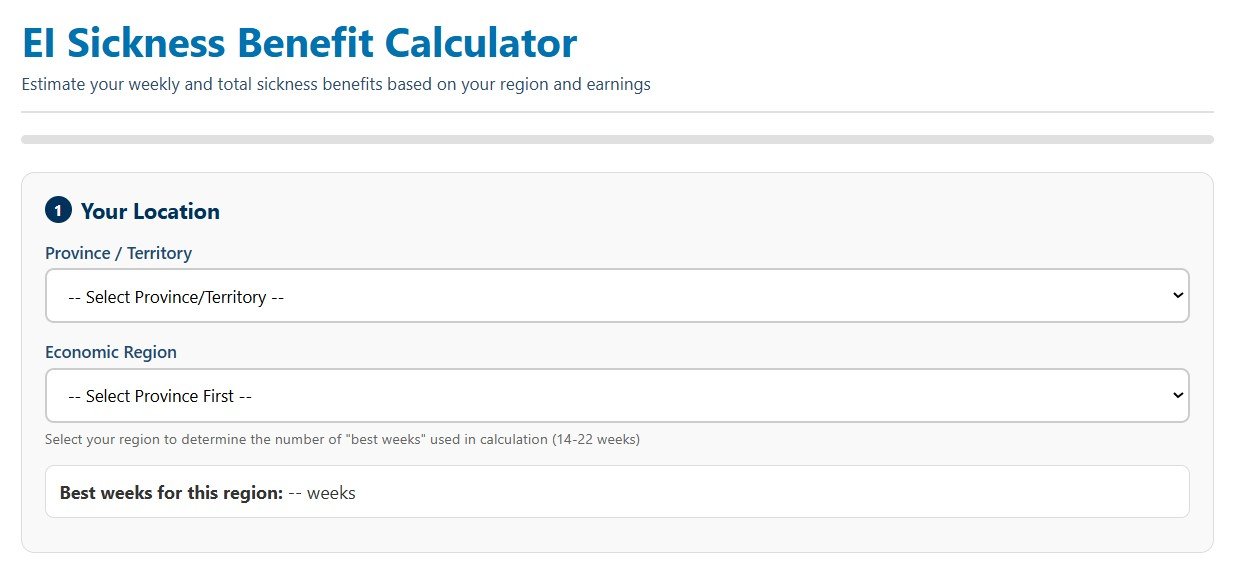Click the EI Sickness Benefit Calculator title
The height and width of the screenshot is (565, 1235).
(299, 43)
